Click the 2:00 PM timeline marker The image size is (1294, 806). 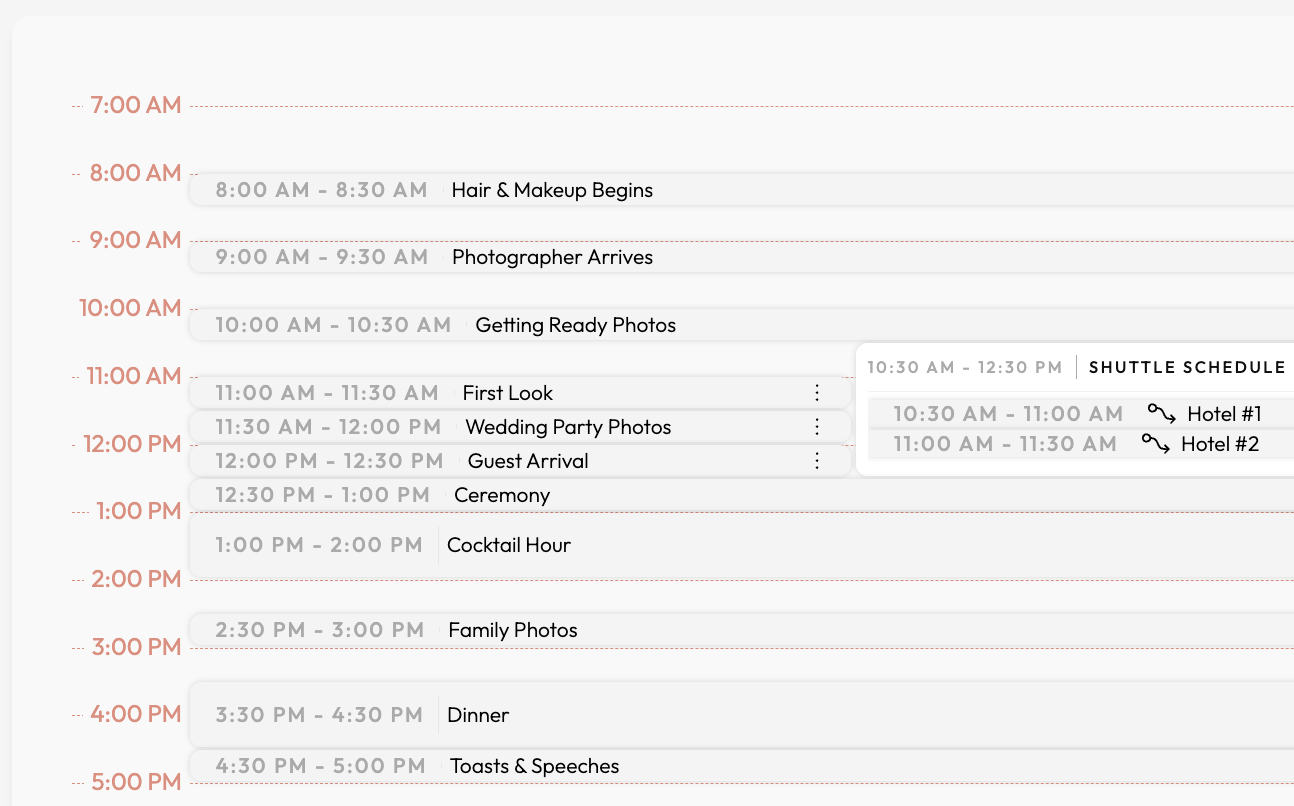tap(136, 579)
